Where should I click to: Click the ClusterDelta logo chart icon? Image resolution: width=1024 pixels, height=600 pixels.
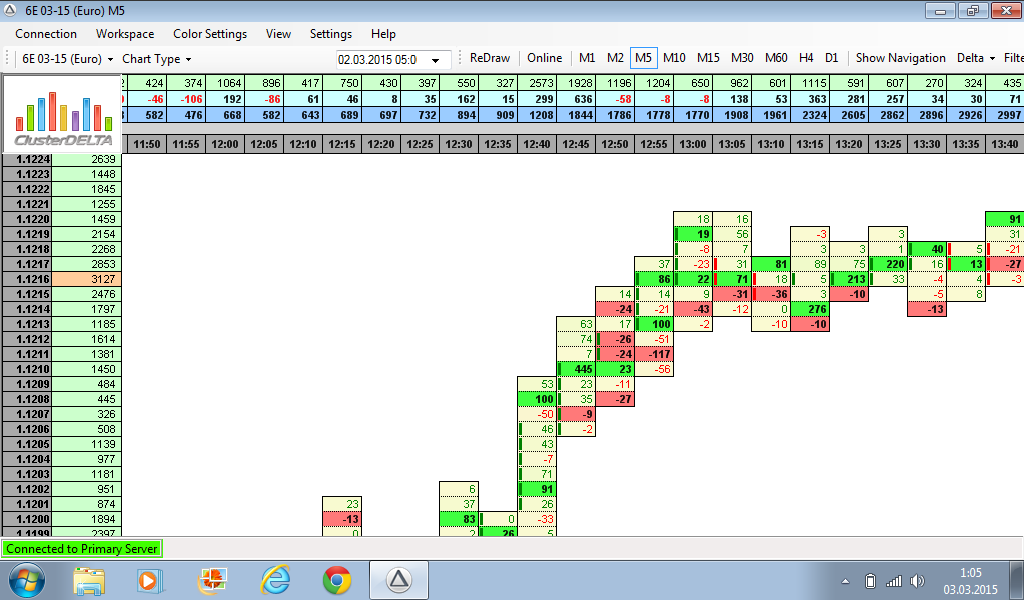click(x=63, y=113)
